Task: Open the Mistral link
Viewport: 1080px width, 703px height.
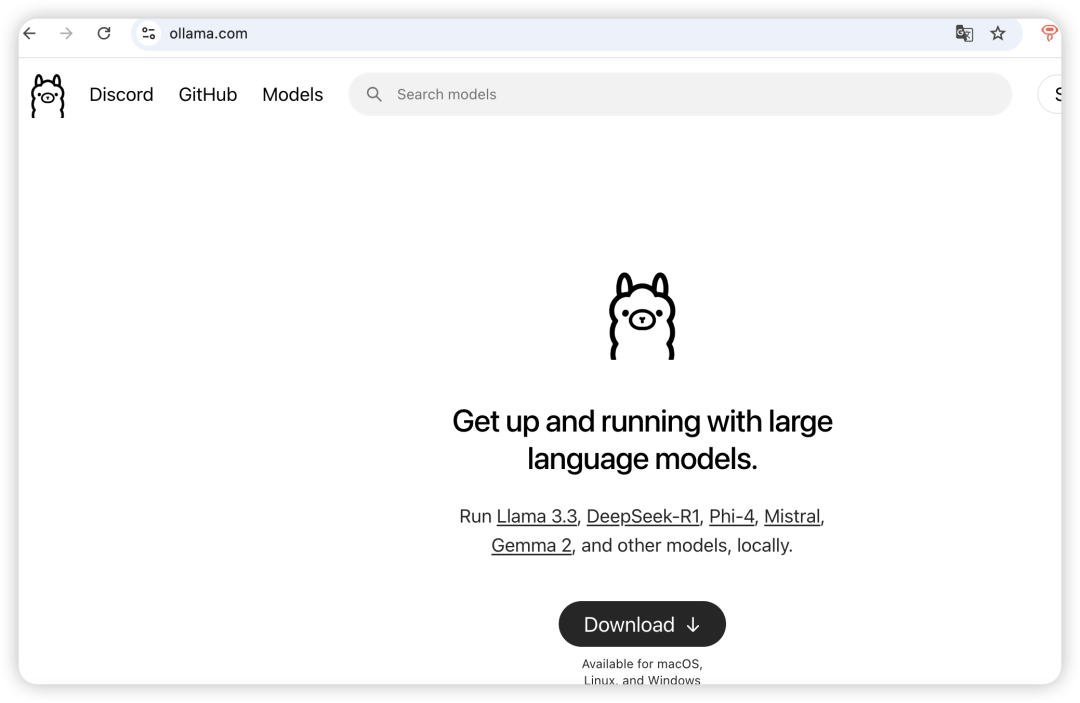Action: click(792, 516)
